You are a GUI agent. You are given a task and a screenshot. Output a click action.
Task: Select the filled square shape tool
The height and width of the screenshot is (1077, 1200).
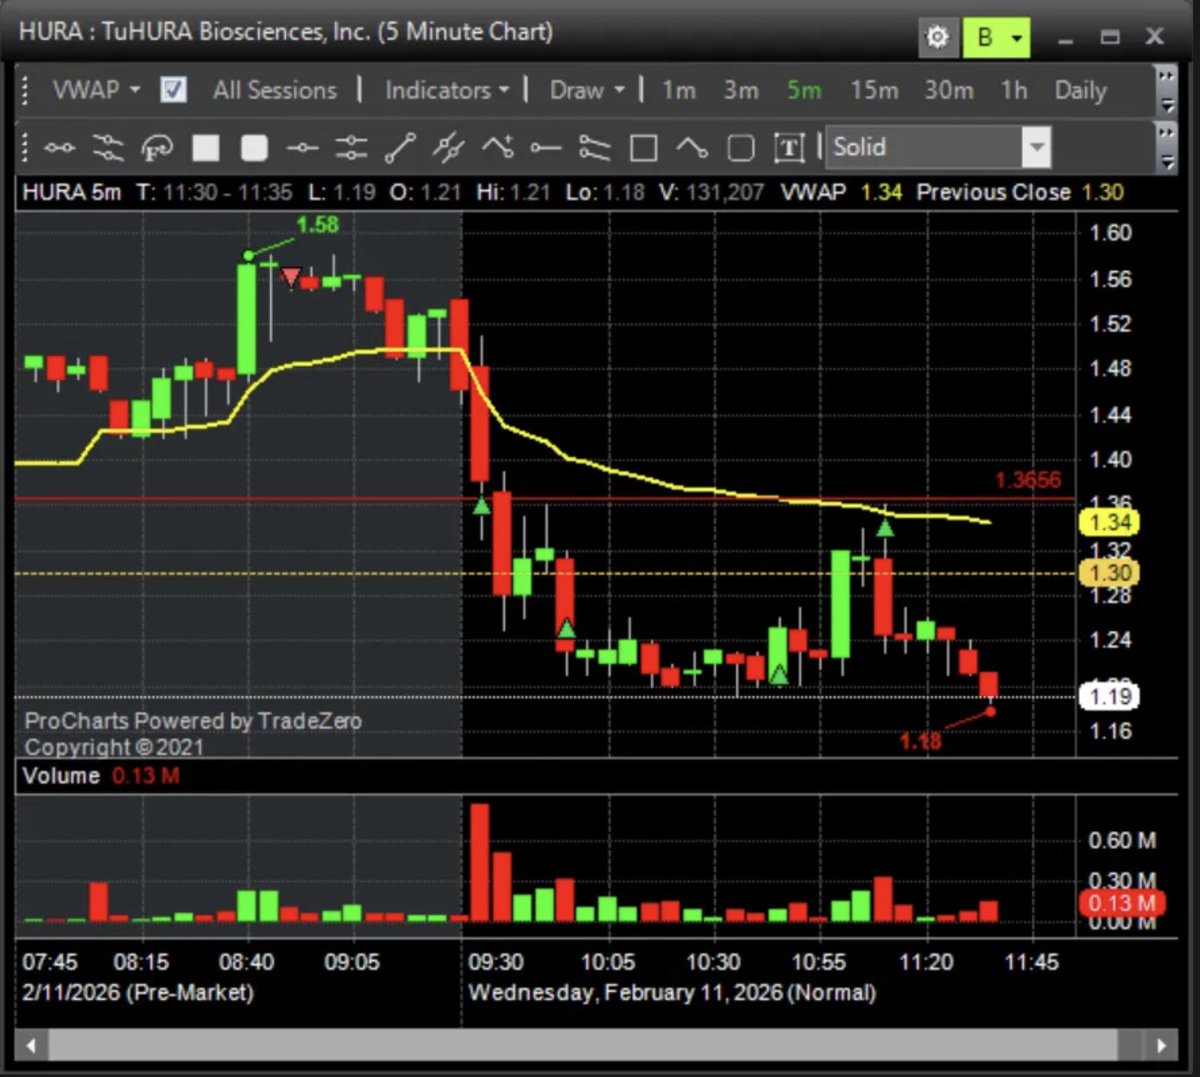[x=205, y=148]
